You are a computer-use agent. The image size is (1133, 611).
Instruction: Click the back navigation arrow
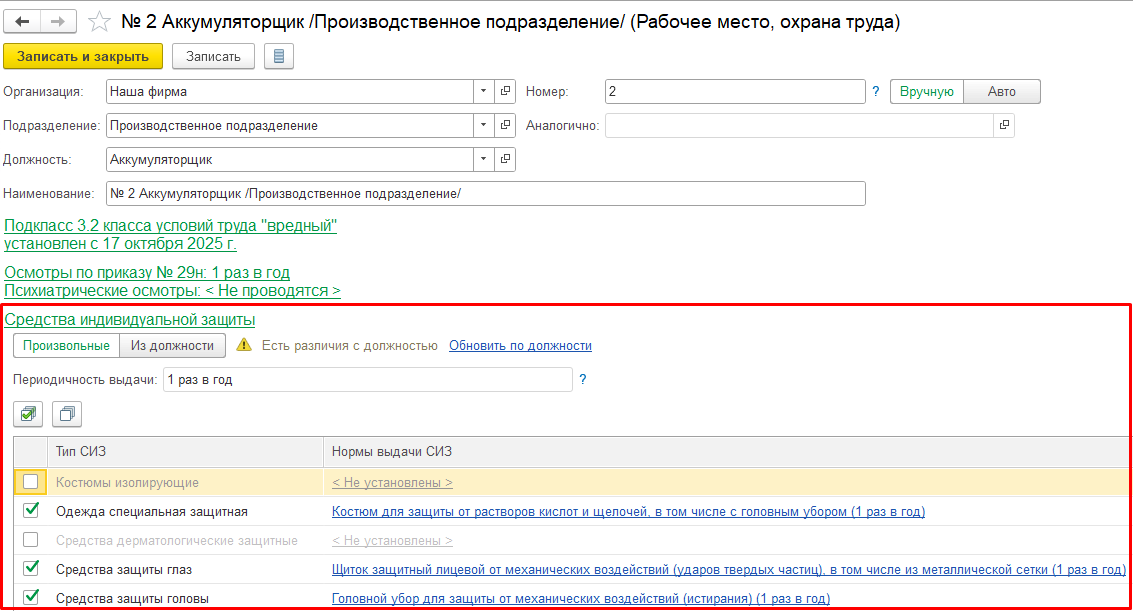(x=22, y=21)
